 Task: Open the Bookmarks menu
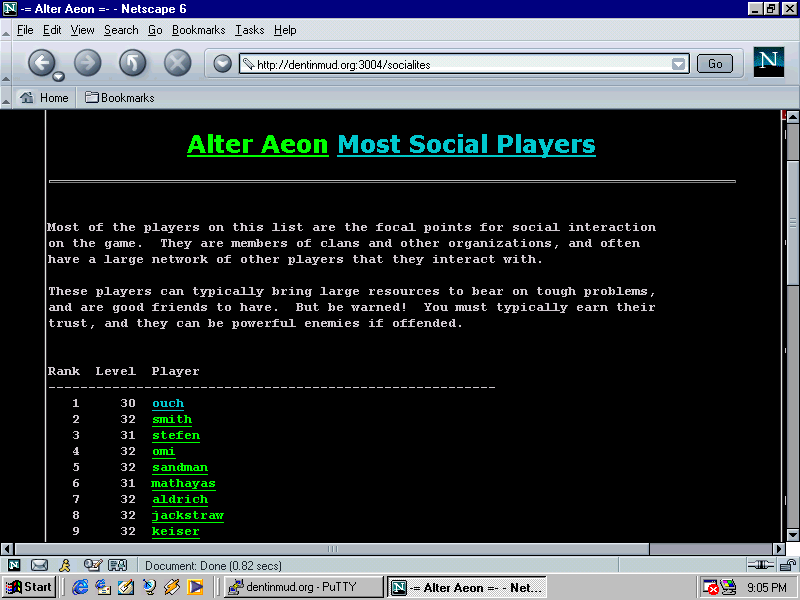coord(198,30)
